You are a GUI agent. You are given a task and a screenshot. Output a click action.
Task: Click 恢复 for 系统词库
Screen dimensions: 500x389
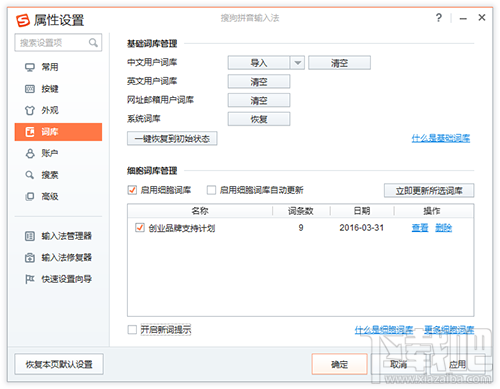pos(259,119)
